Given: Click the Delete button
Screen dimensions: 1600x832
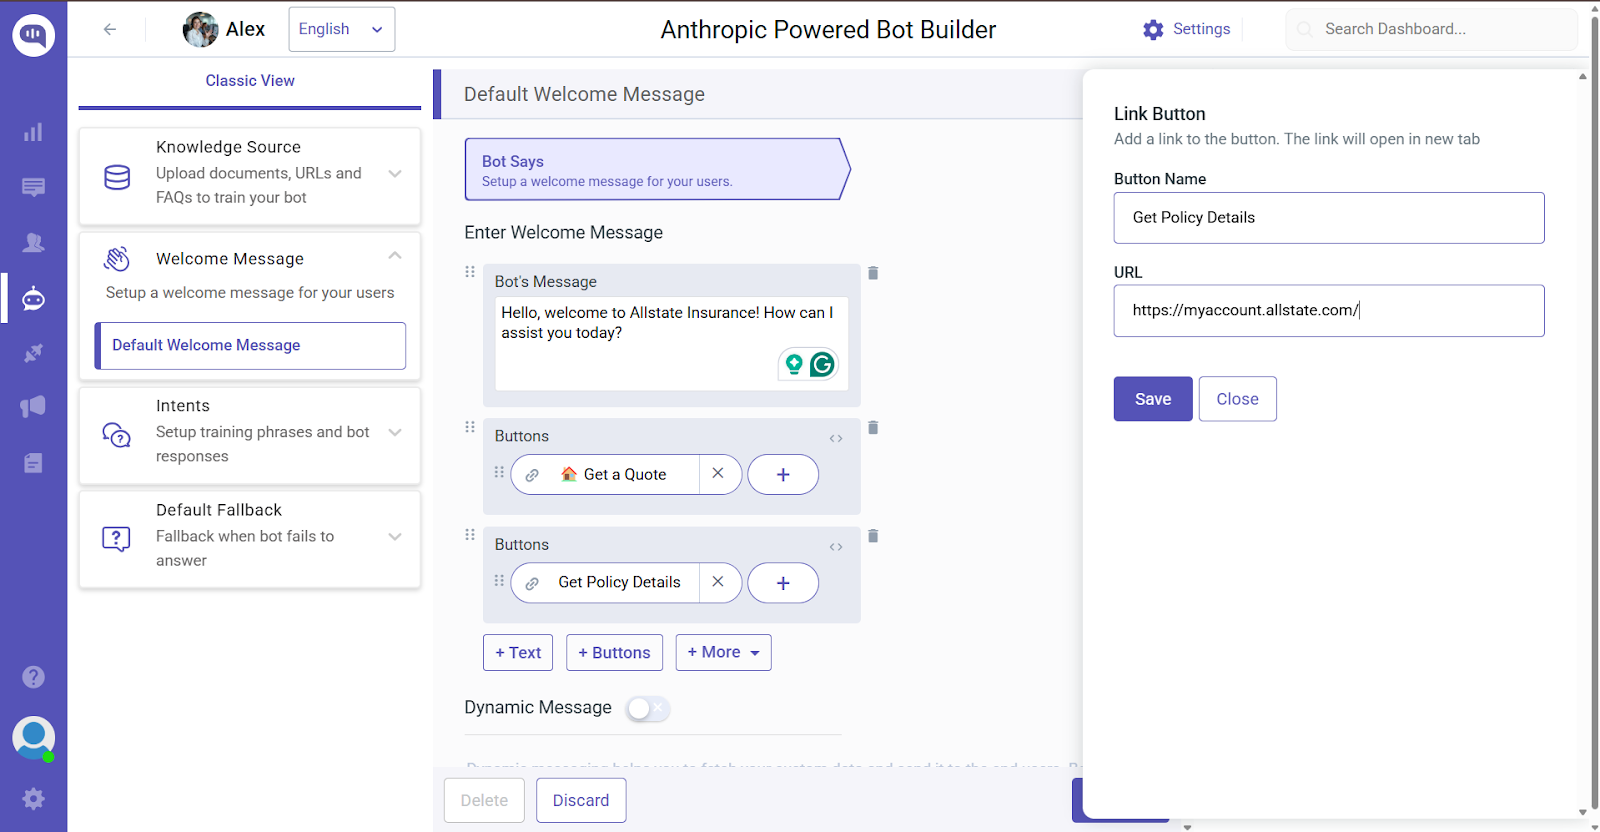Looking at the screenshot, I should 484,800.
